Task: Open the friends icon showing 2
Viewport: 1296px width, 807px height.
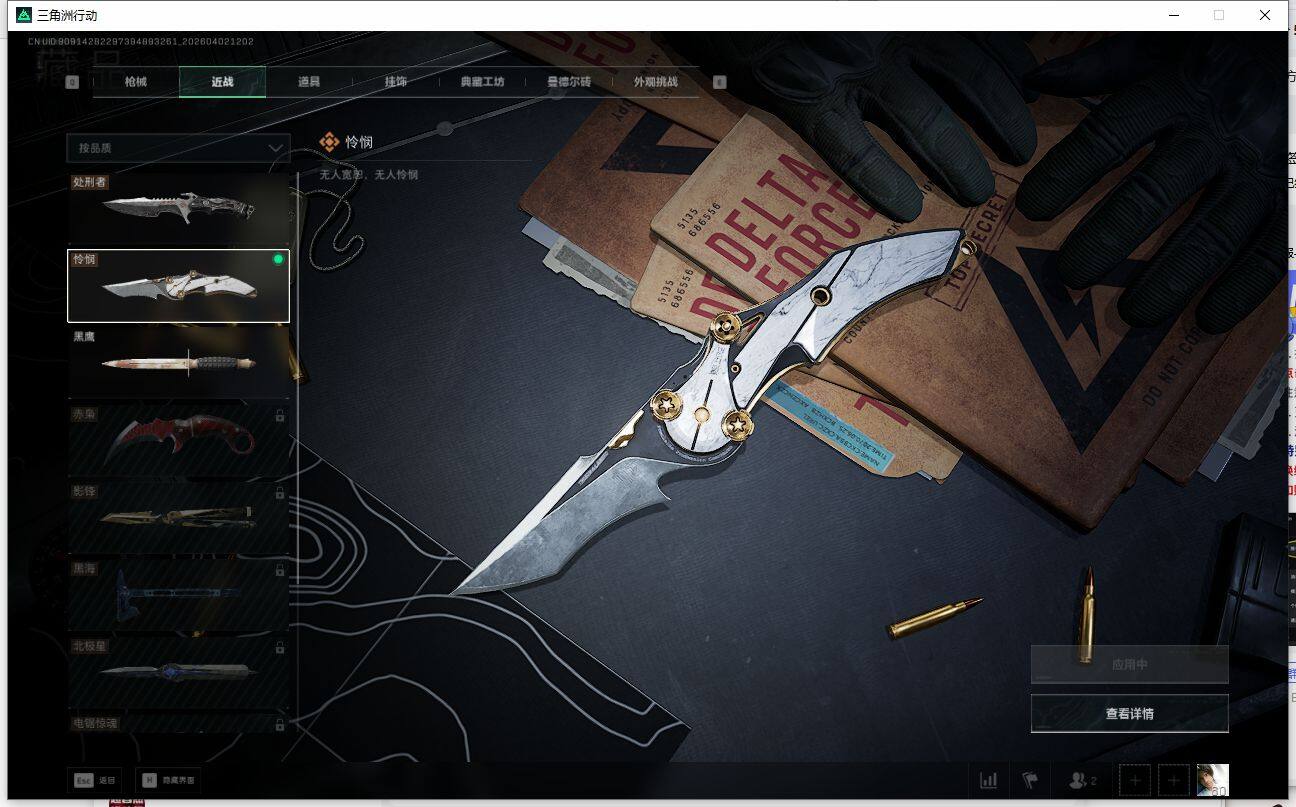Action: [1083, 780]
